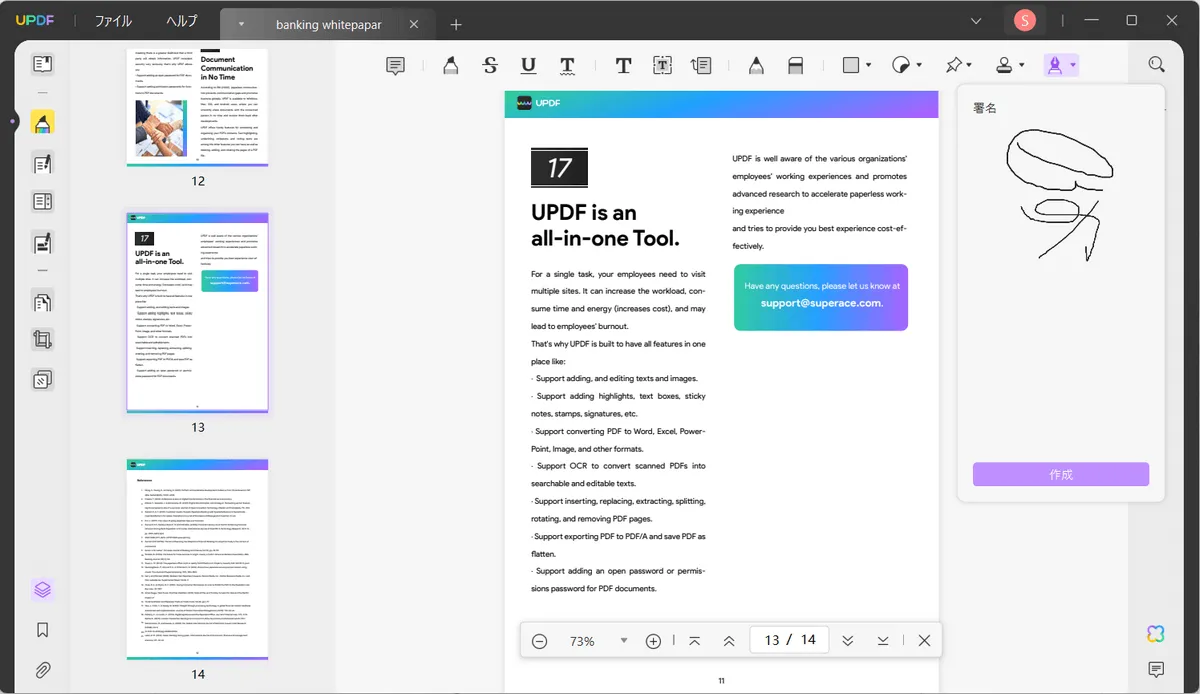Screen dimensions: 1200x694
Task: Click the heading 'UPDF is an all-in-one Tool.'
Action: (605, 226)
